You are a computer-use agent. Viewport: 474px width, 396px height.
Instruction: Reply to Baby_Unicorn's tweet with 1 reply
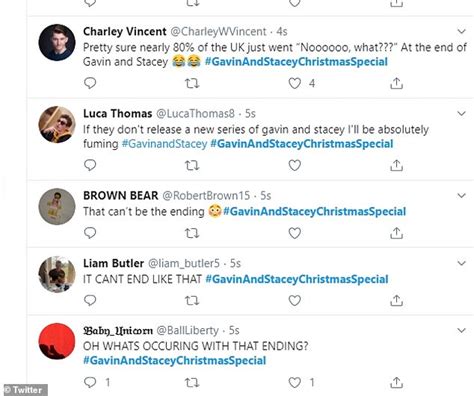point(90,382)
